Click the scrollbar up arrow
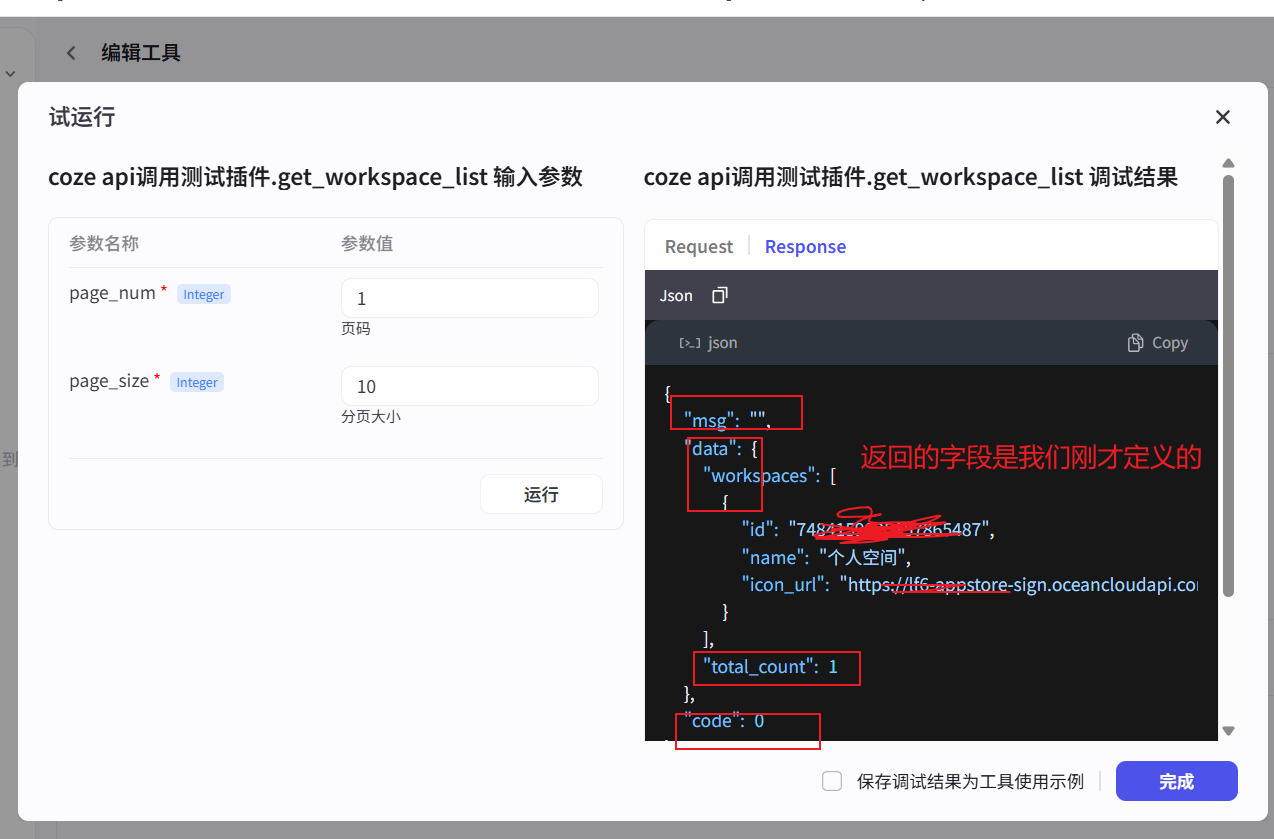Screen dimensions: 1274x839 pyautogui.click(x=1228, y=163)
